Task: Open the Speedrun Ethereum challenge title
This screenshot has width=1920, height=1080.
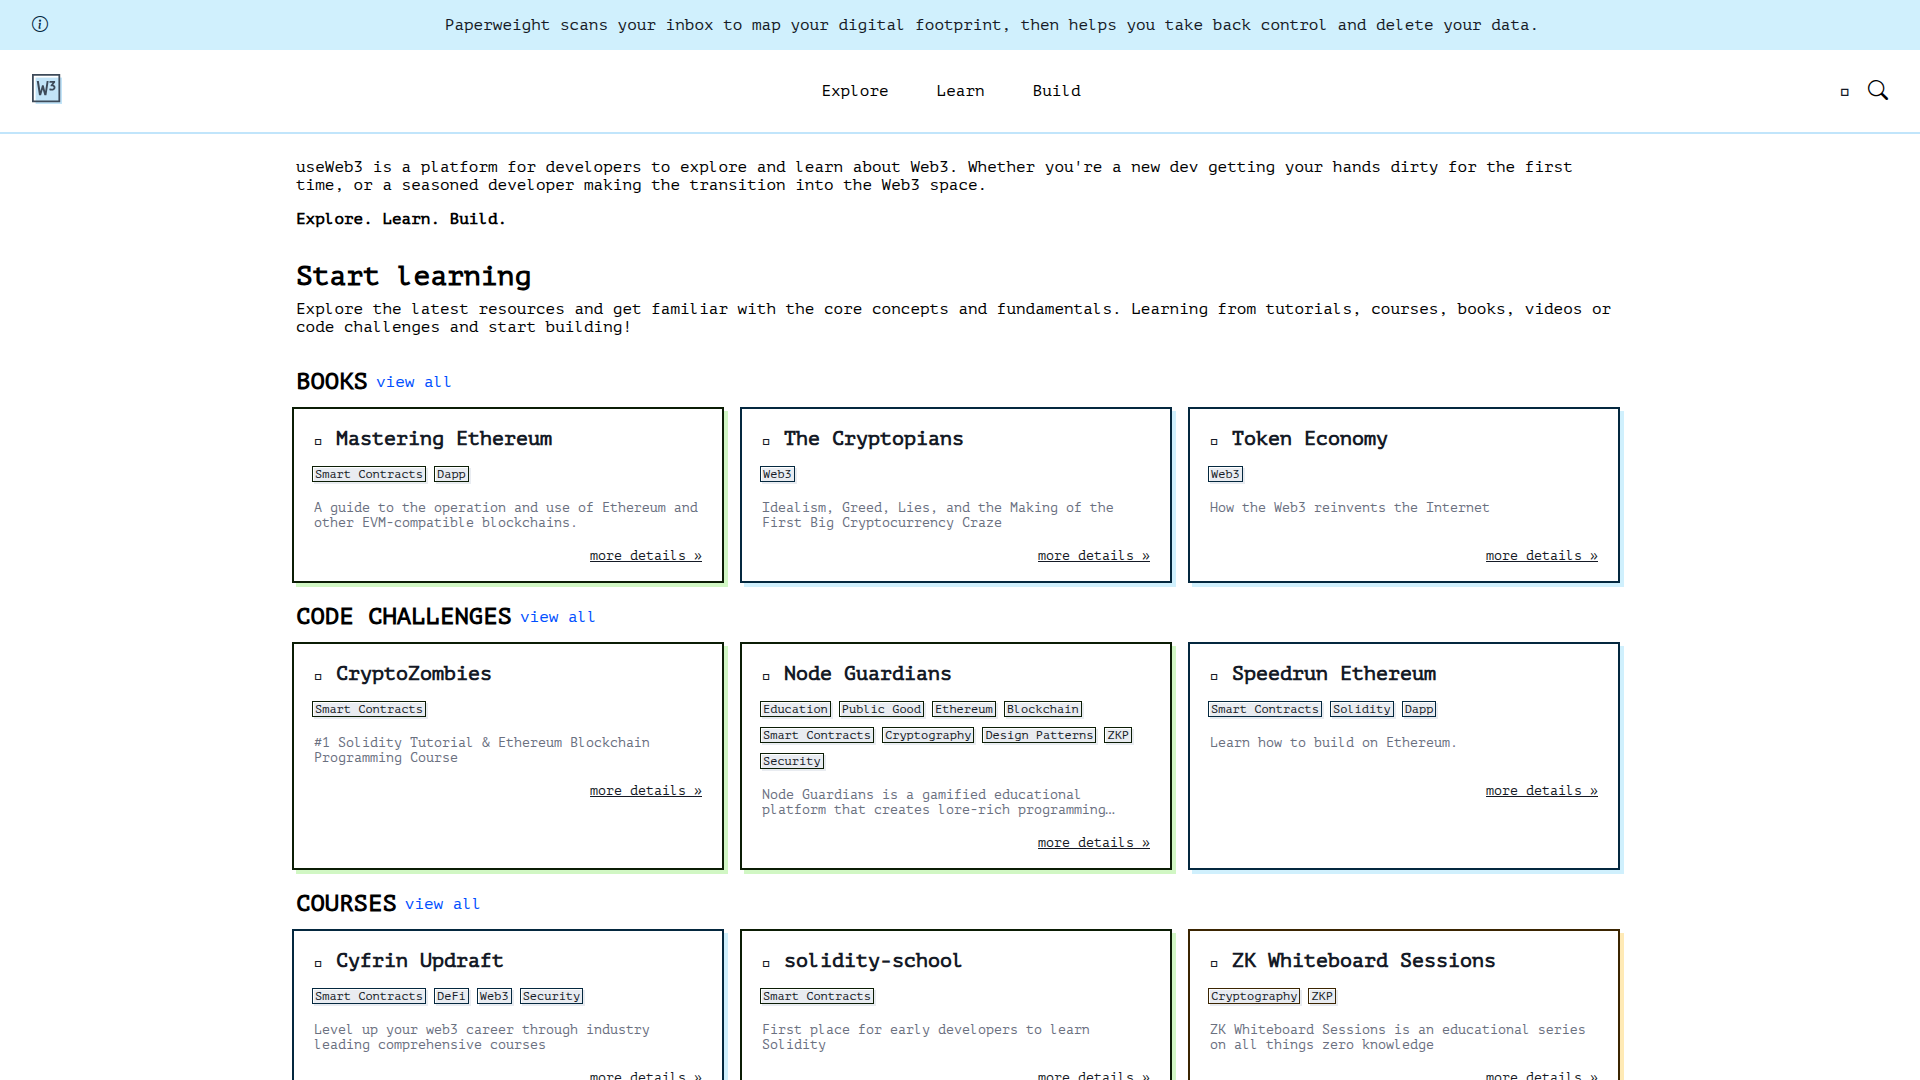Action: tap(1333, 674)
